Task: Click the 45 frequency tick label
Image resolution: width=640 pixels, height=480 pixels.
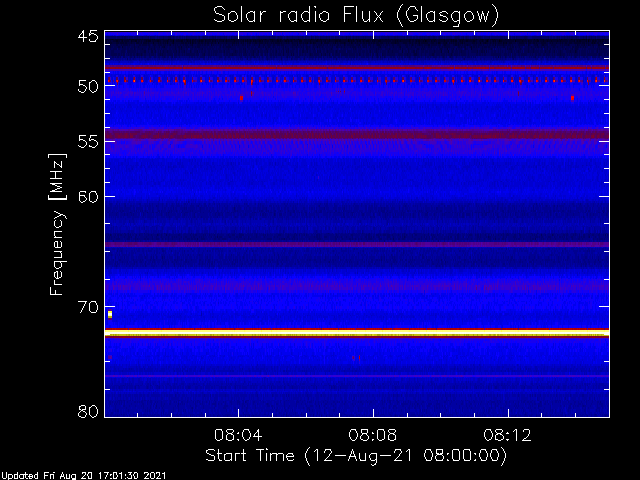Action: [x=88, y=36]
